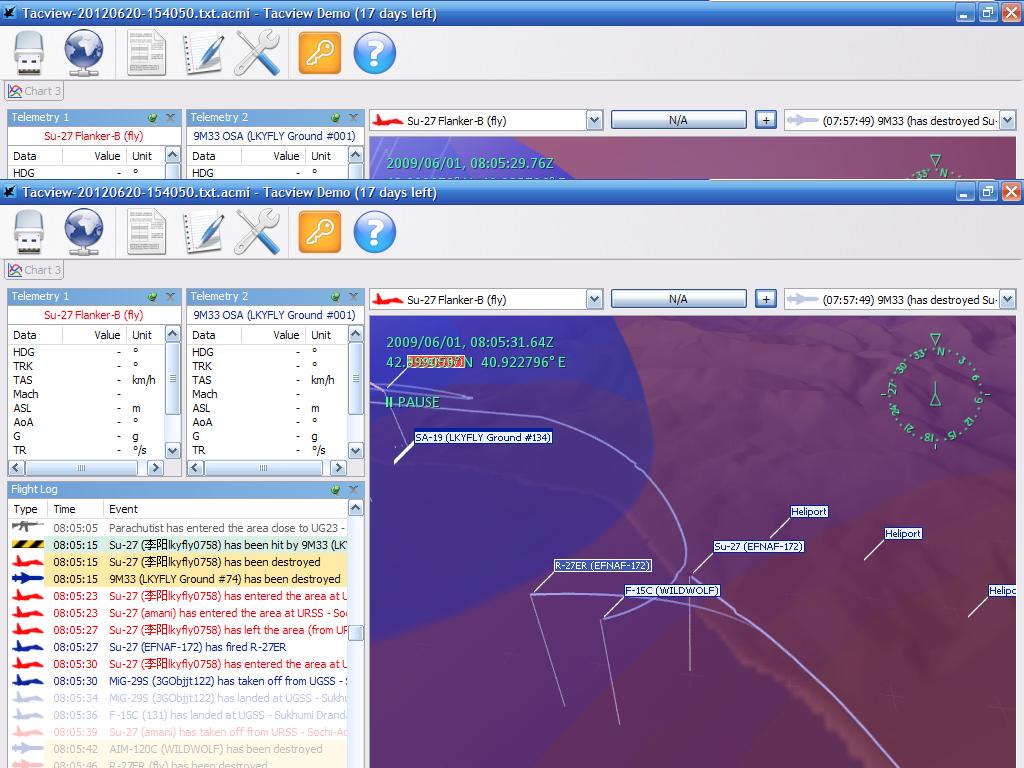This screenshot has width=1024, height=768.
Task: Open the Su-27 Flanker-B dropdown in back window
Action: click(594, 121)
